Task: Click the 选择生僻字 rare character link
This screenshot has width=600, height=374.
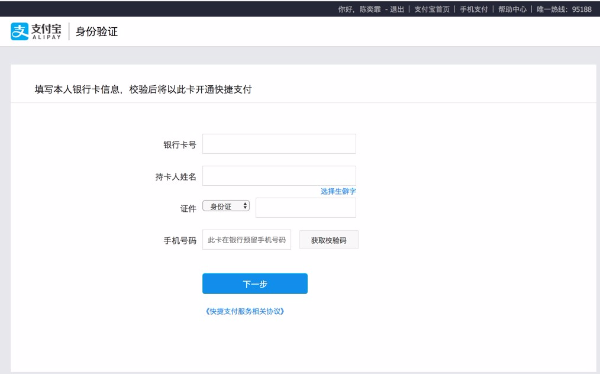Action: click(338, 191)
